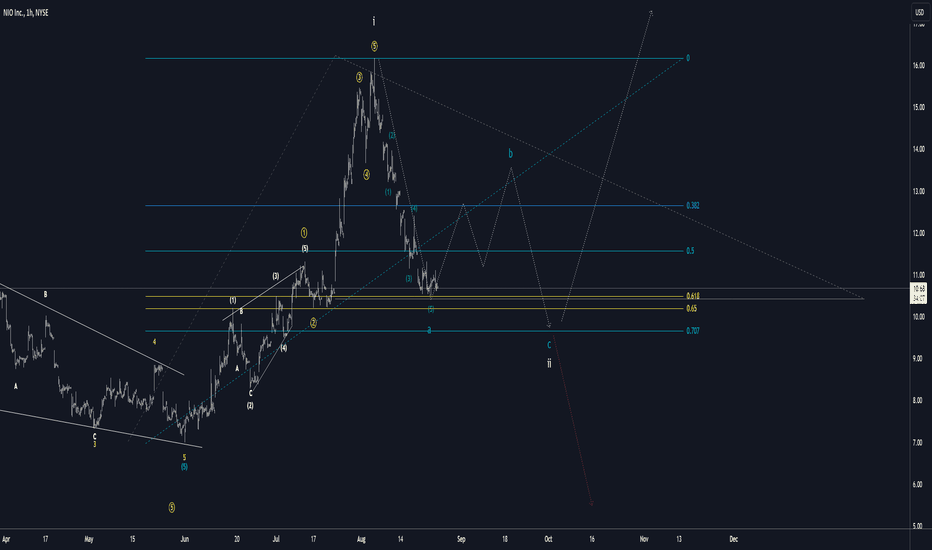Screen dimensions: 932x550
Task: Click the 11.00 price axis label
Action: tap(918, 275)
